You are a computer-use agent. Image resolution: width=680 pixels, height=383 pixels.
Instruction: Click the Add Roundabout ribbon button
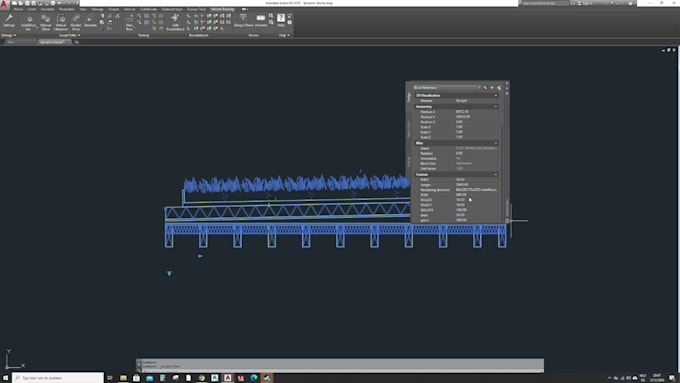(175, 22)
